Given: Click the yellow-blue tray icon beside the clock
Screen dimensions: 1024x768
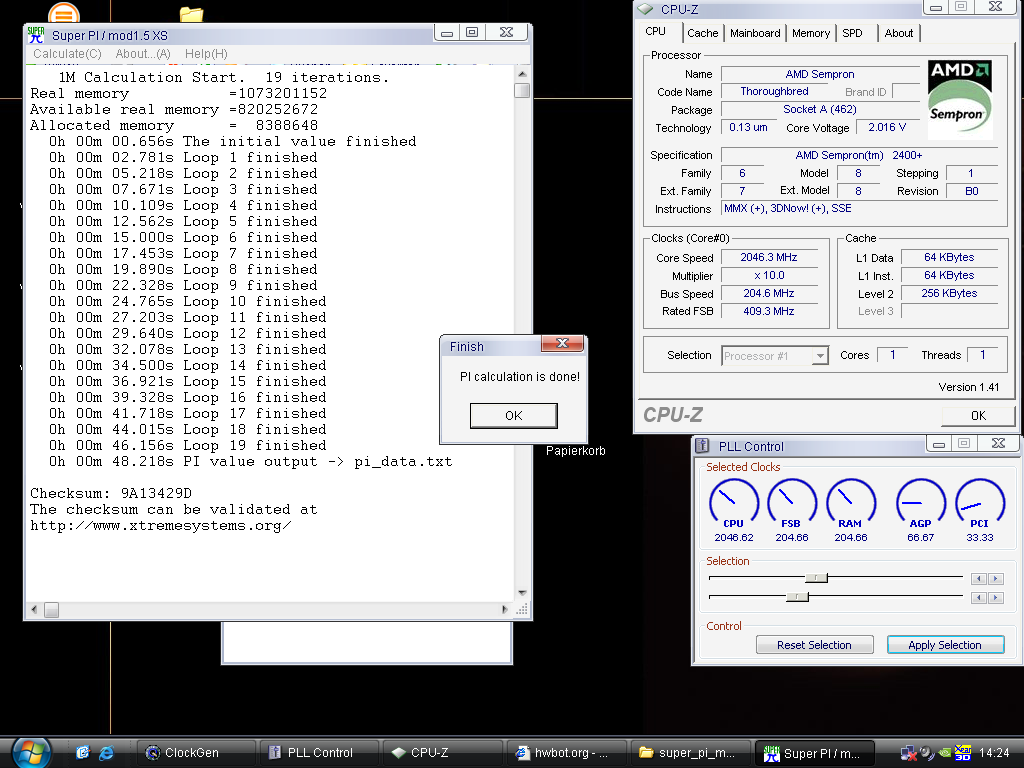Looking at the screenshot, I should pos(963,753).
